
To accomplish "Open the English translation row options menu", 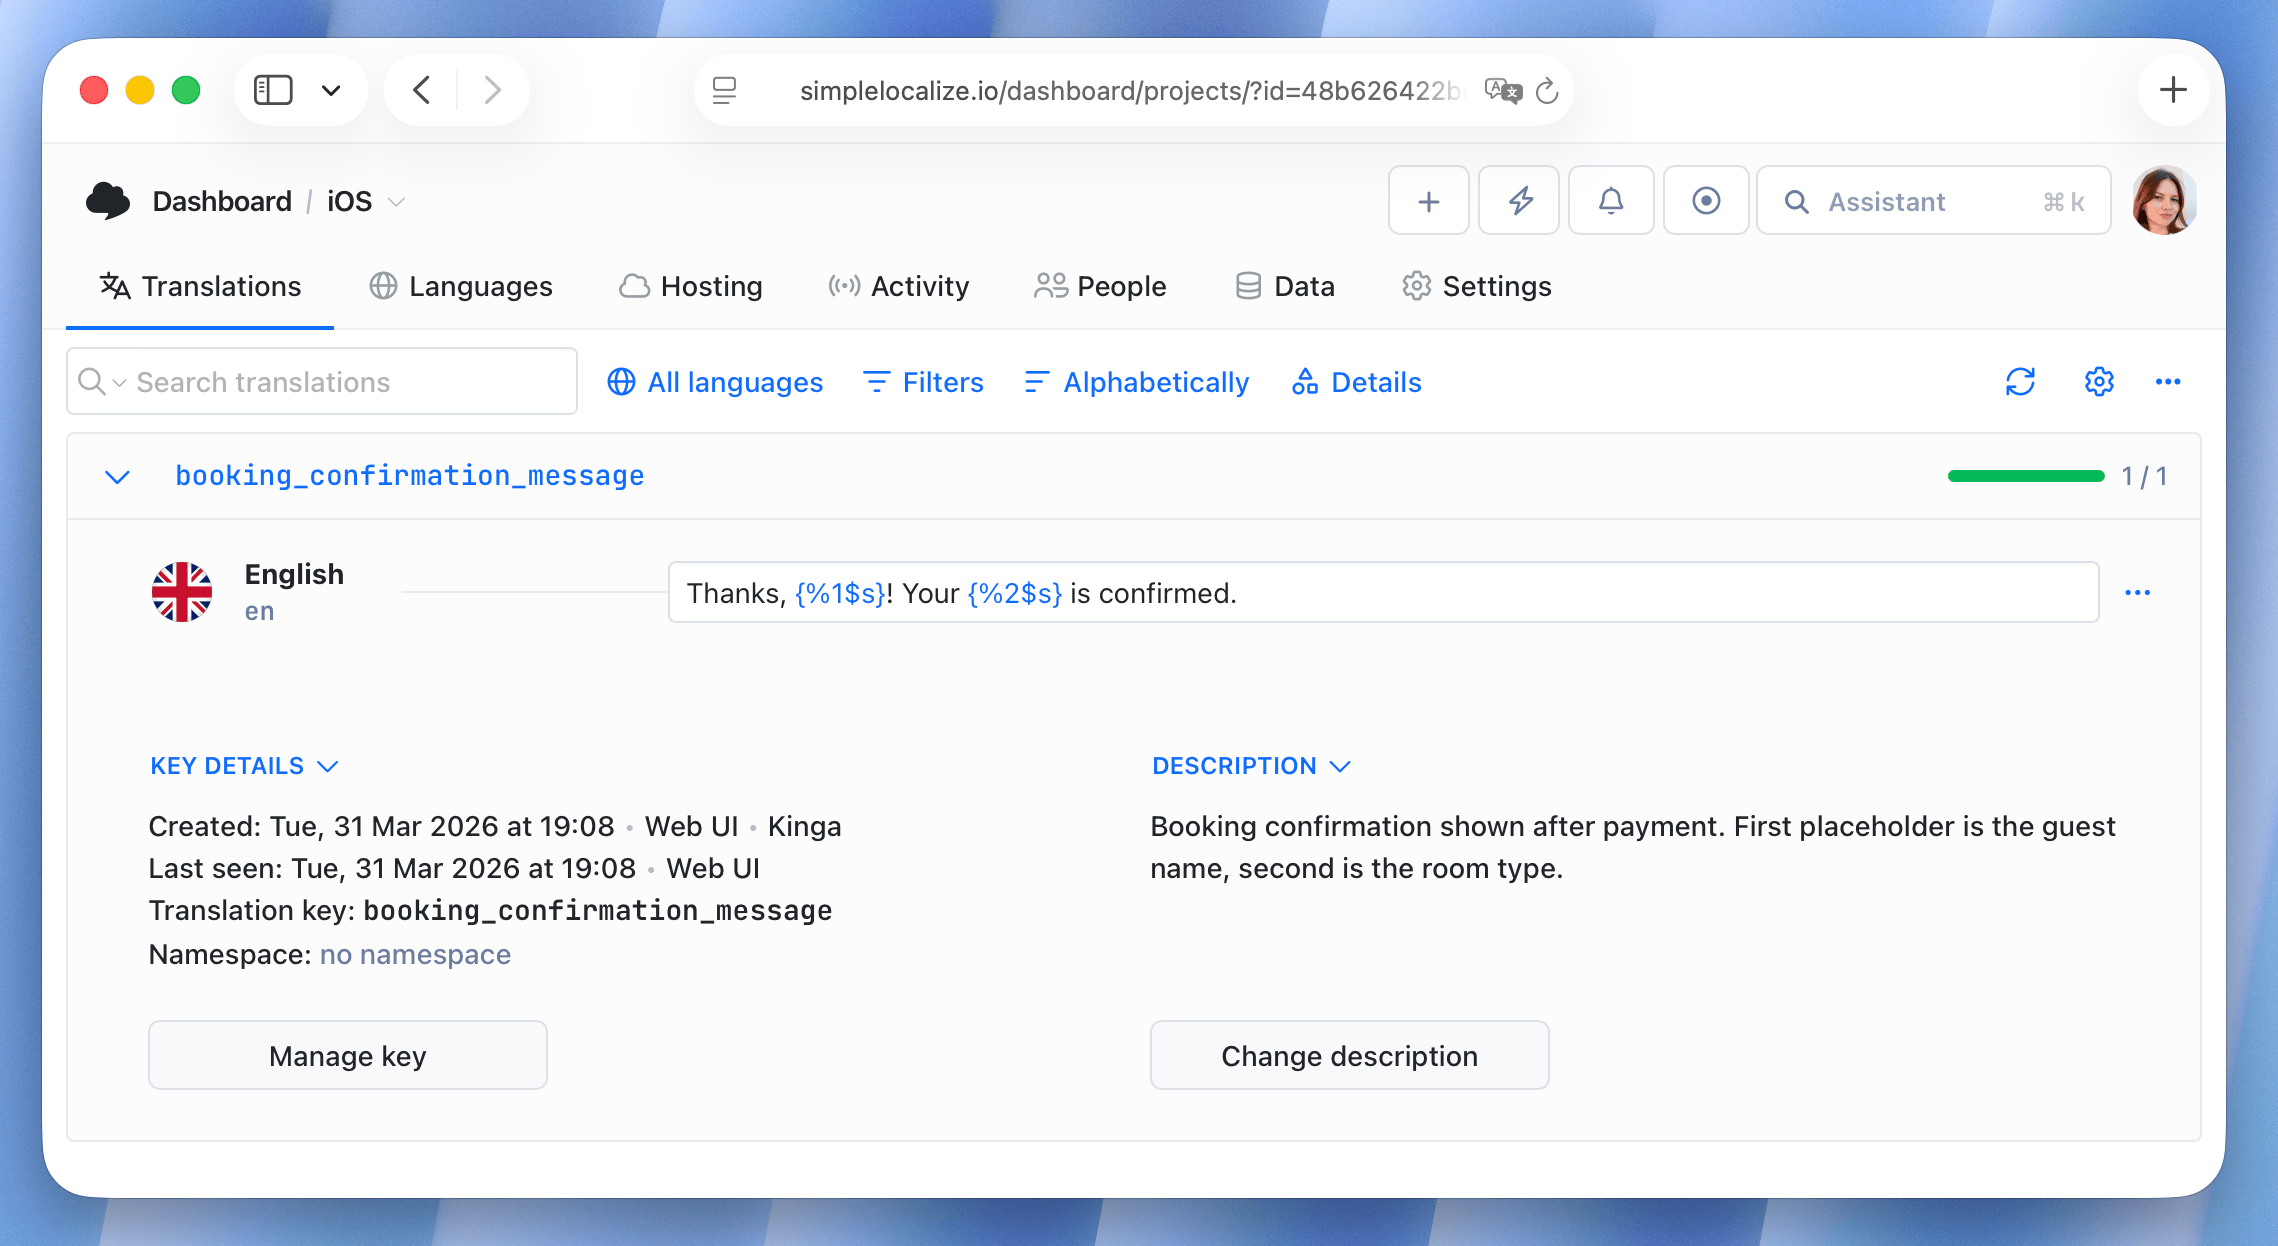I will tap(2139, 592).
